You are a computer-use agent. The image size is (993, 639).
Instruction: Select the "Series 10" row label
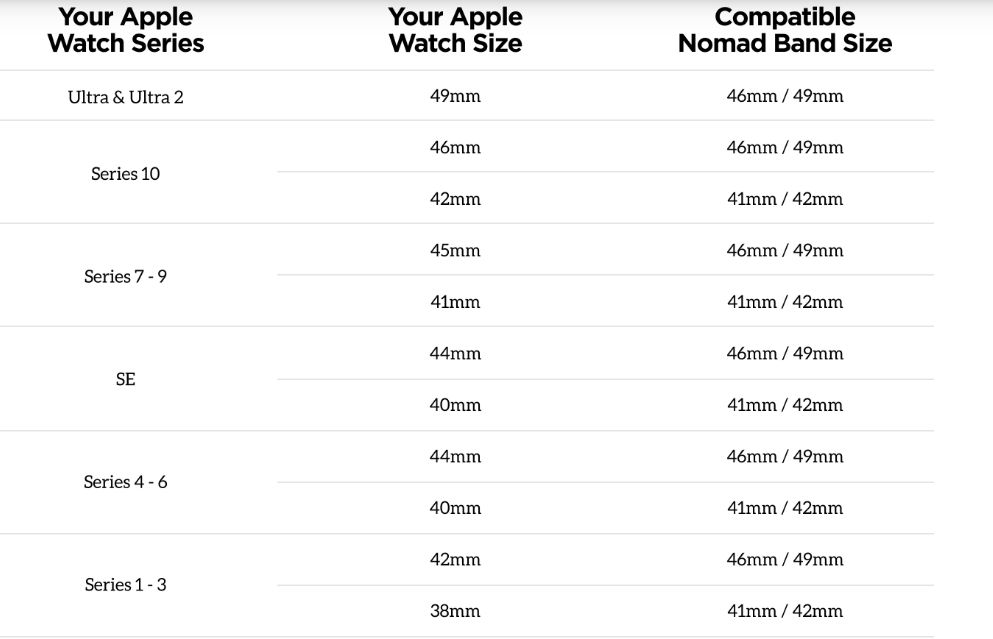pyautogui.click(x=126, y=174)
